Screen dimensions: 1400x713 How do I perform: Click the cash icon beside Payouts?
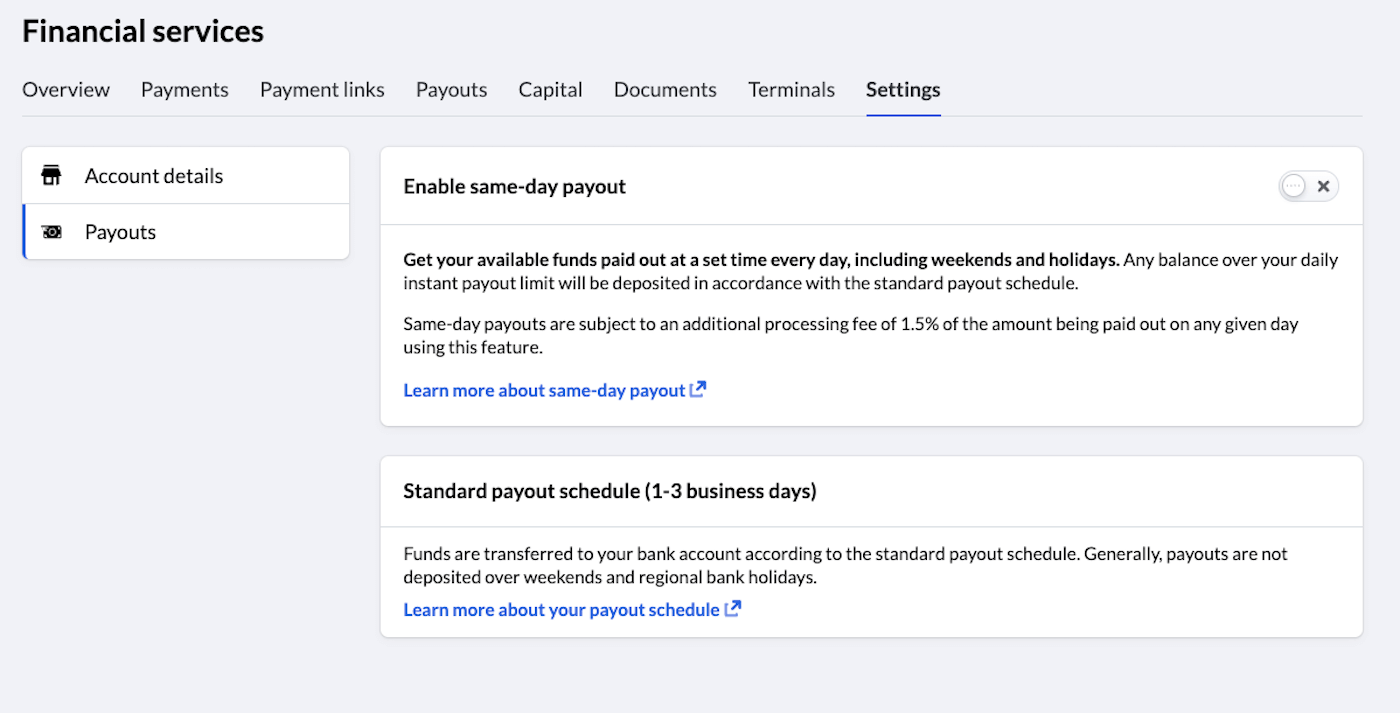pyautogui.click(x=51, y=232)
